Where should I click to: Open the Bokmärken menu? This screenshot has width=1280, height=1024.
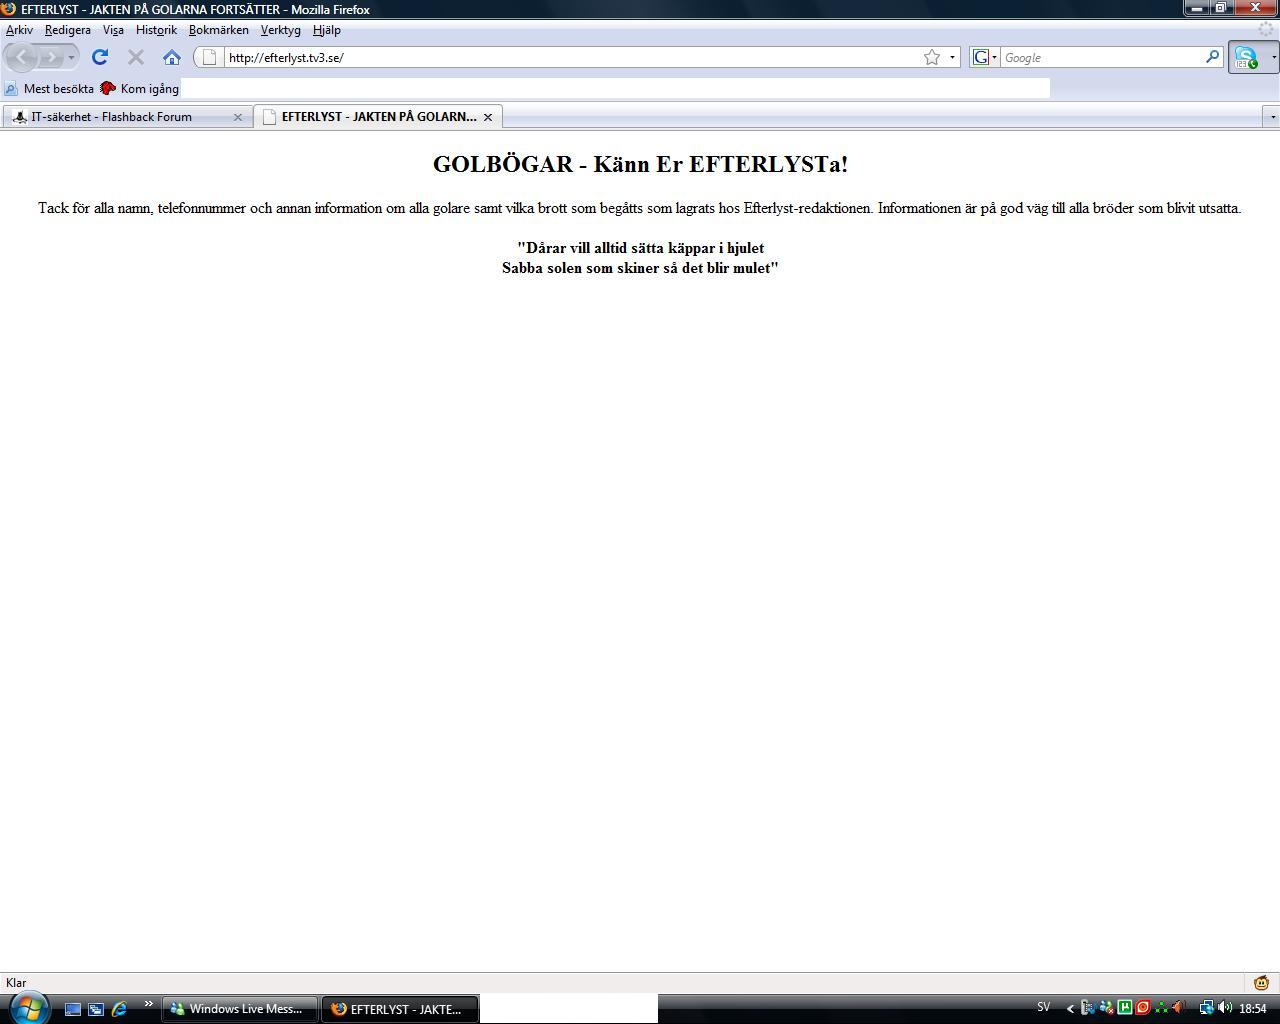click(x=218, y=30)
